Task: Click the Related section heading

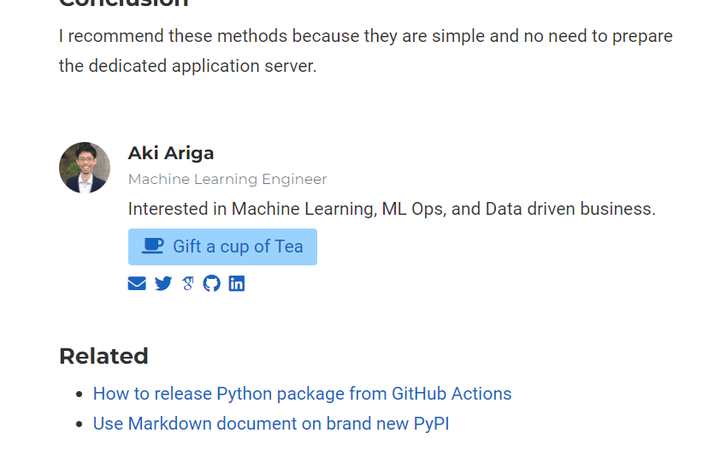Action: coord(103,356)
